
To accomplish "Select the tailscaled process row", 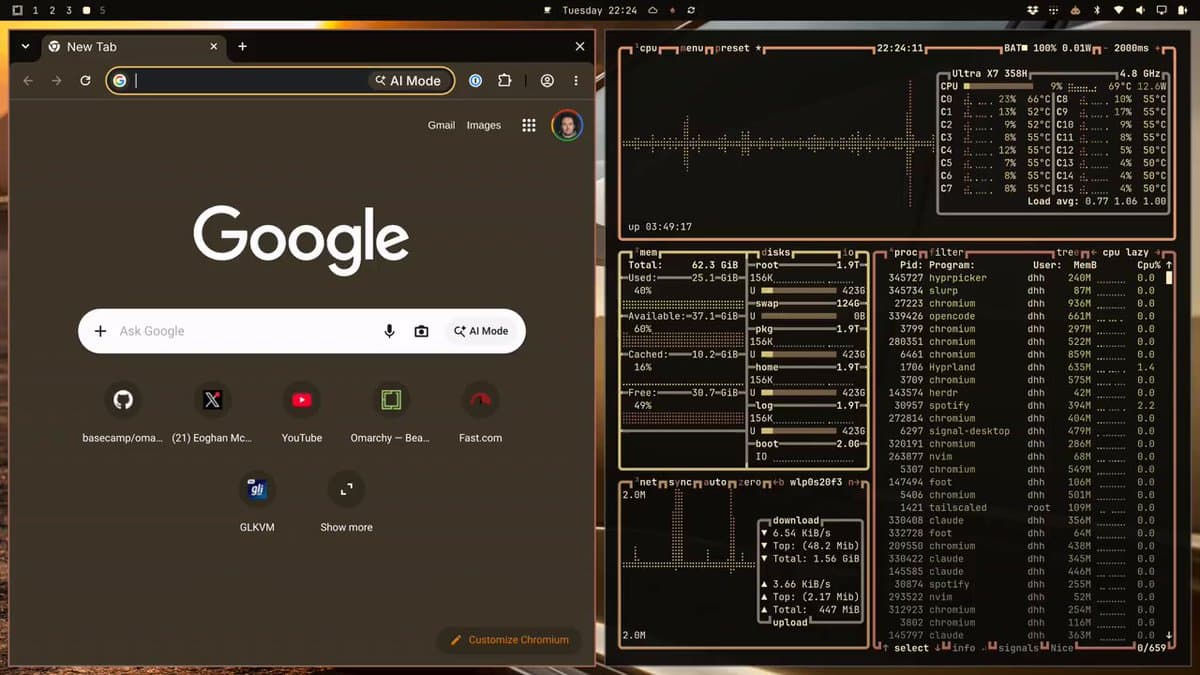I will pos(1020,507).
